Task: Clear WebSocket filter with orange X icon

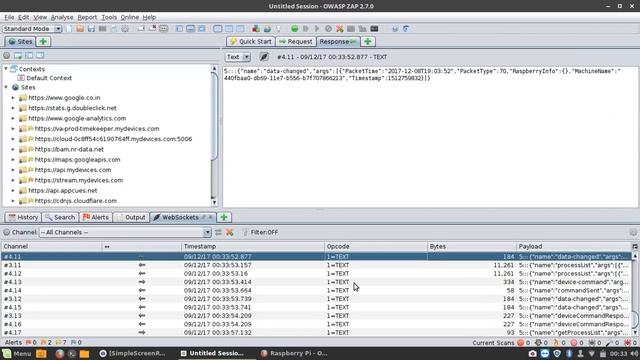Action: [x=230, y=232]
